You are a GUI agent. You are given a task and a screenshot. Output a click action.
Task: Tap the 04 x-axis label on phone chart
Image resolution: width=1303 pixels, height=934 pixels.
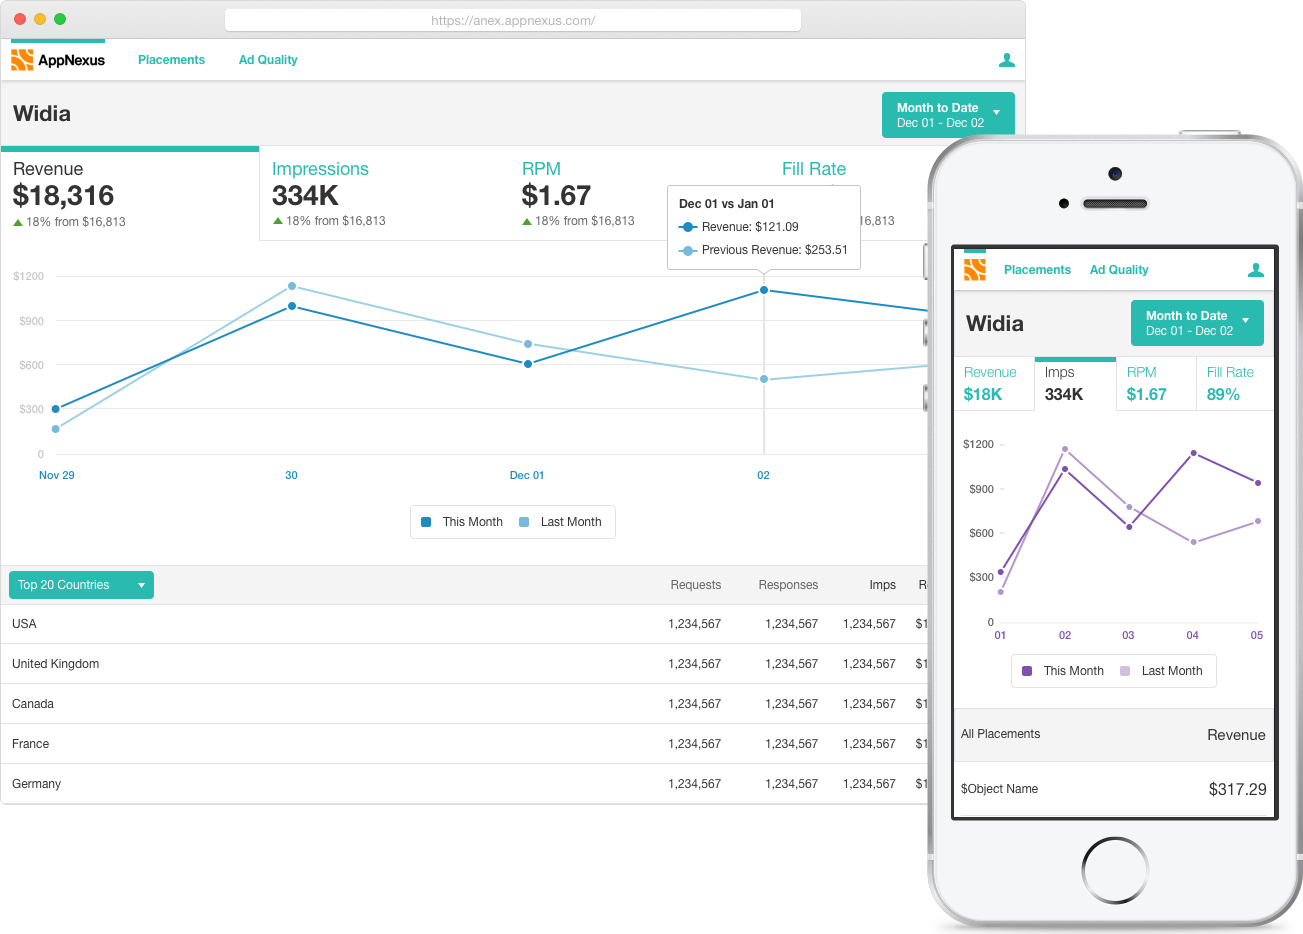pos(1192,635)
